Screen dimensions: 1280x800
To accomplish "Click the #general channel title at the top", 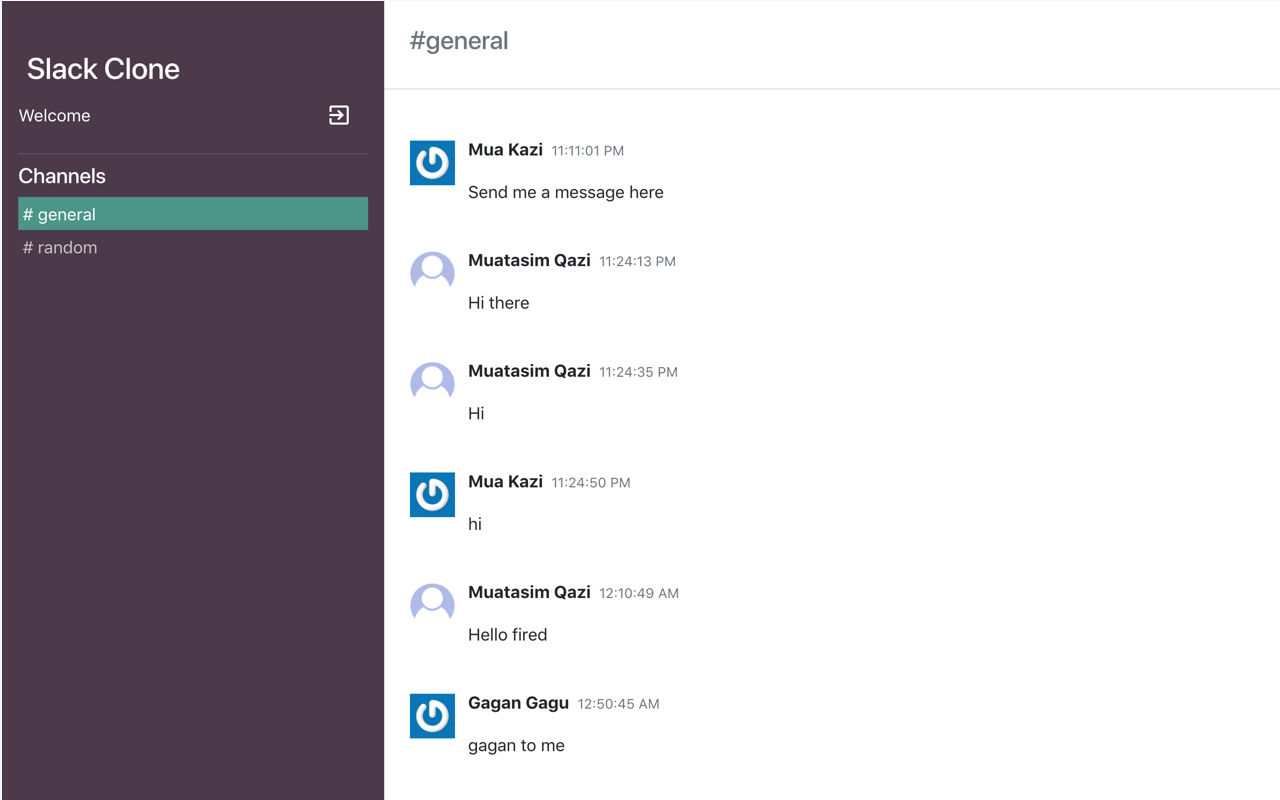I will [x=459, y=40].
